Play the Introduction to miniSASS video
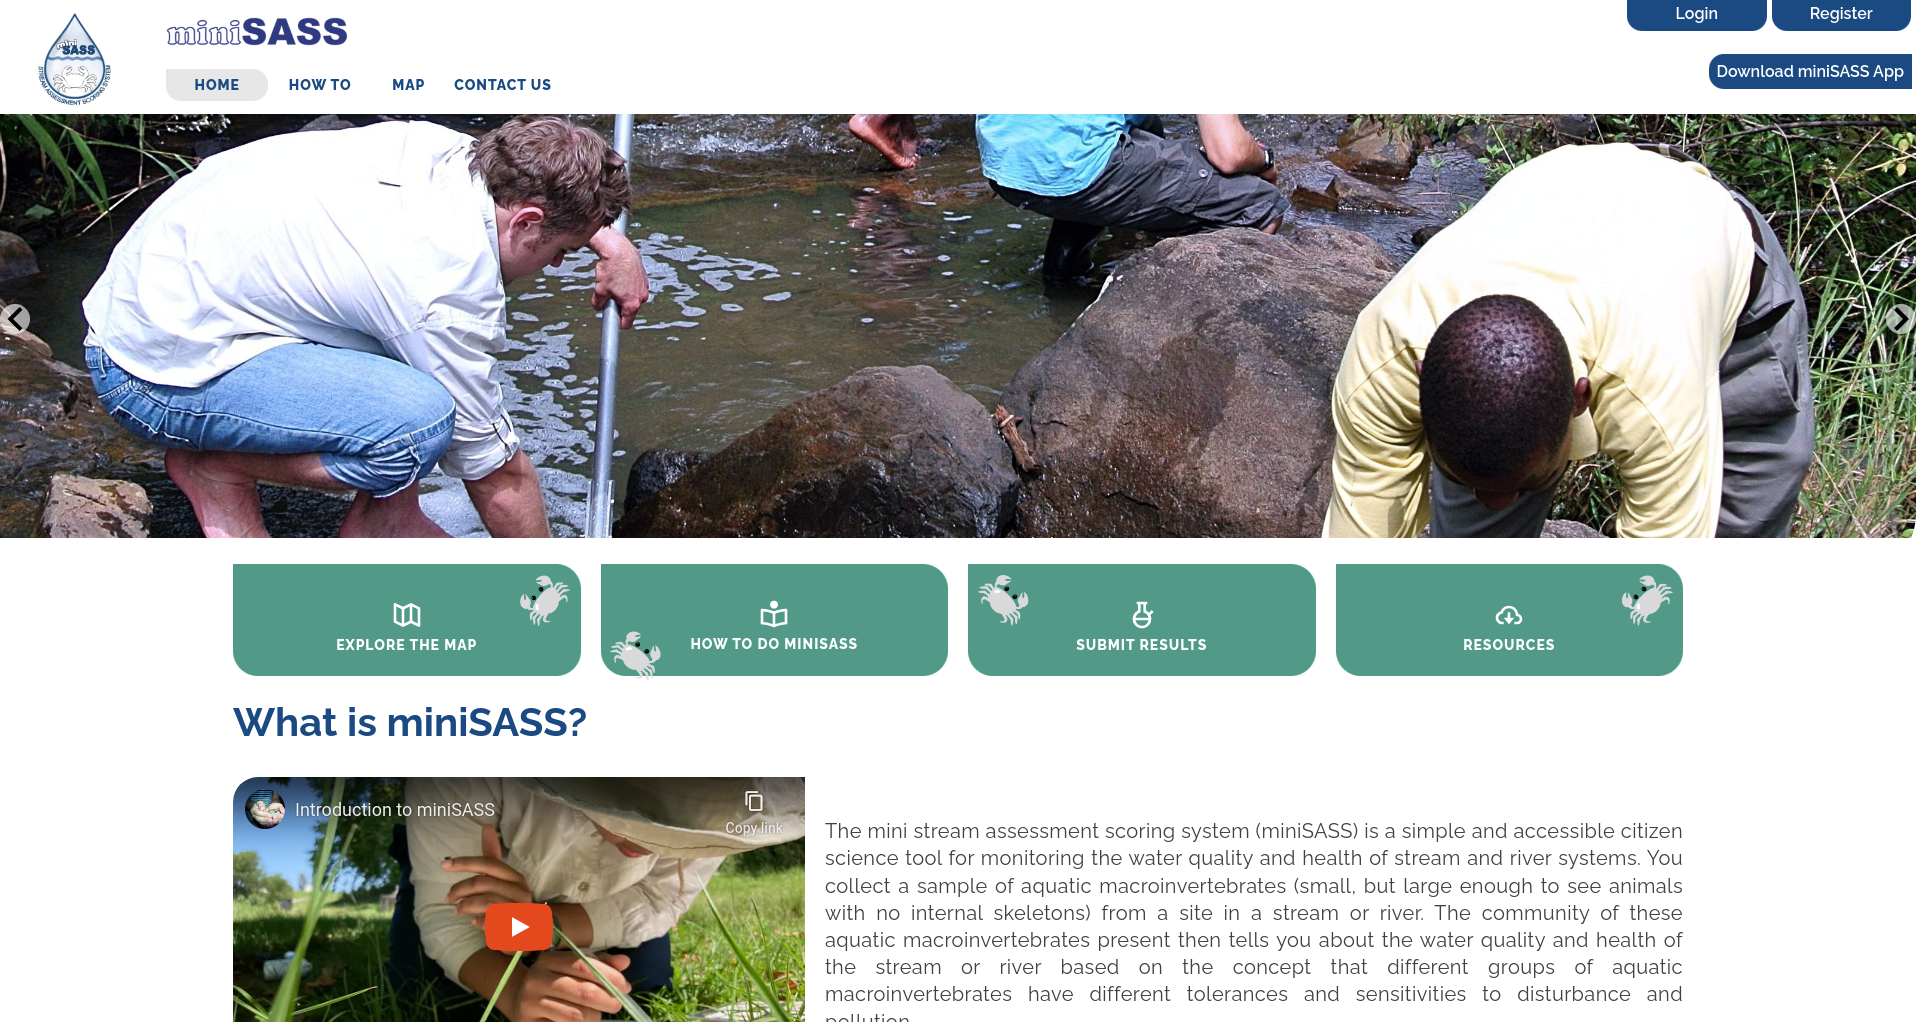 [519, 927]
